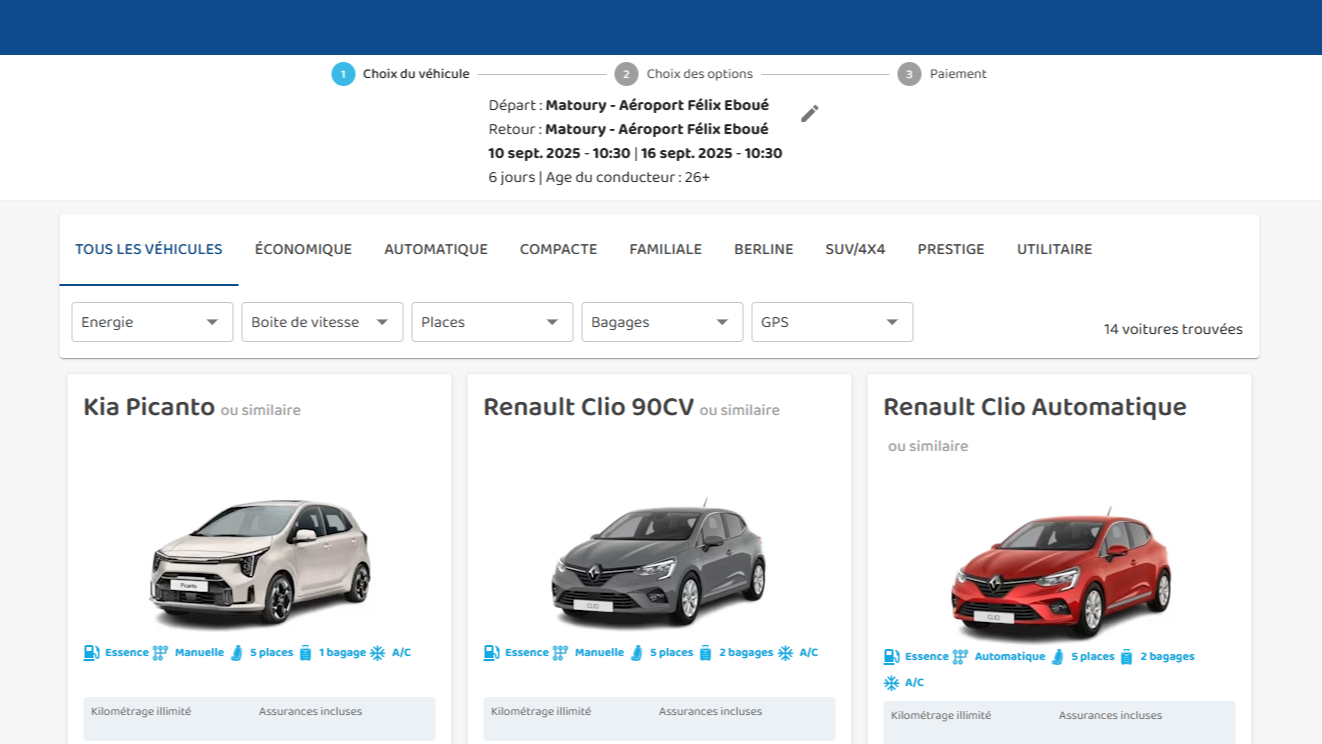The width and height of the screenshot is (1322, 744).
Task: Open the COMPACTE tab
Action: pyautogui.click(x=558, y=250)
